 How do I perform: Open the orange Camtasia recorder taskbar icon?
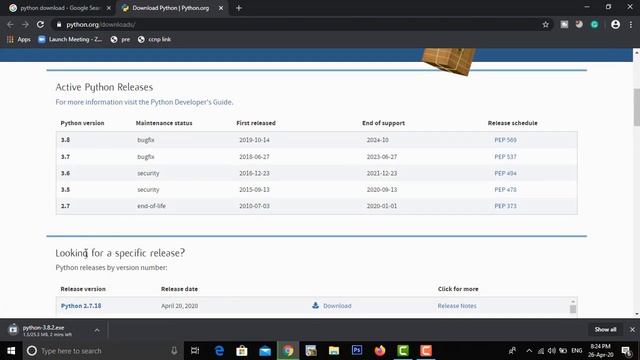426,351
